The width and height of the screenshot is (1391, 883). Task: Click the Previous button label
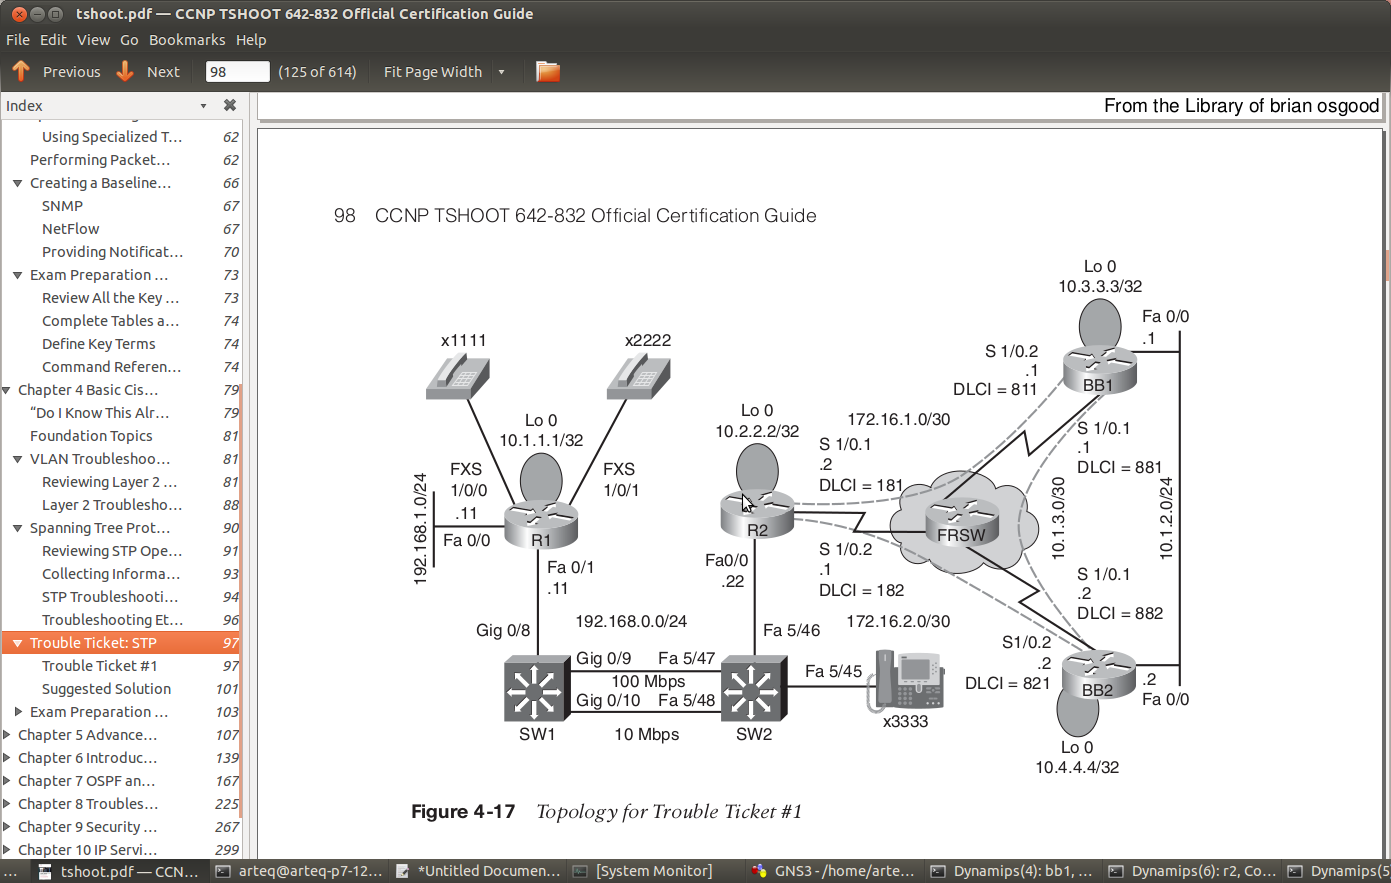pyautogui.click(x=72, y=72)
